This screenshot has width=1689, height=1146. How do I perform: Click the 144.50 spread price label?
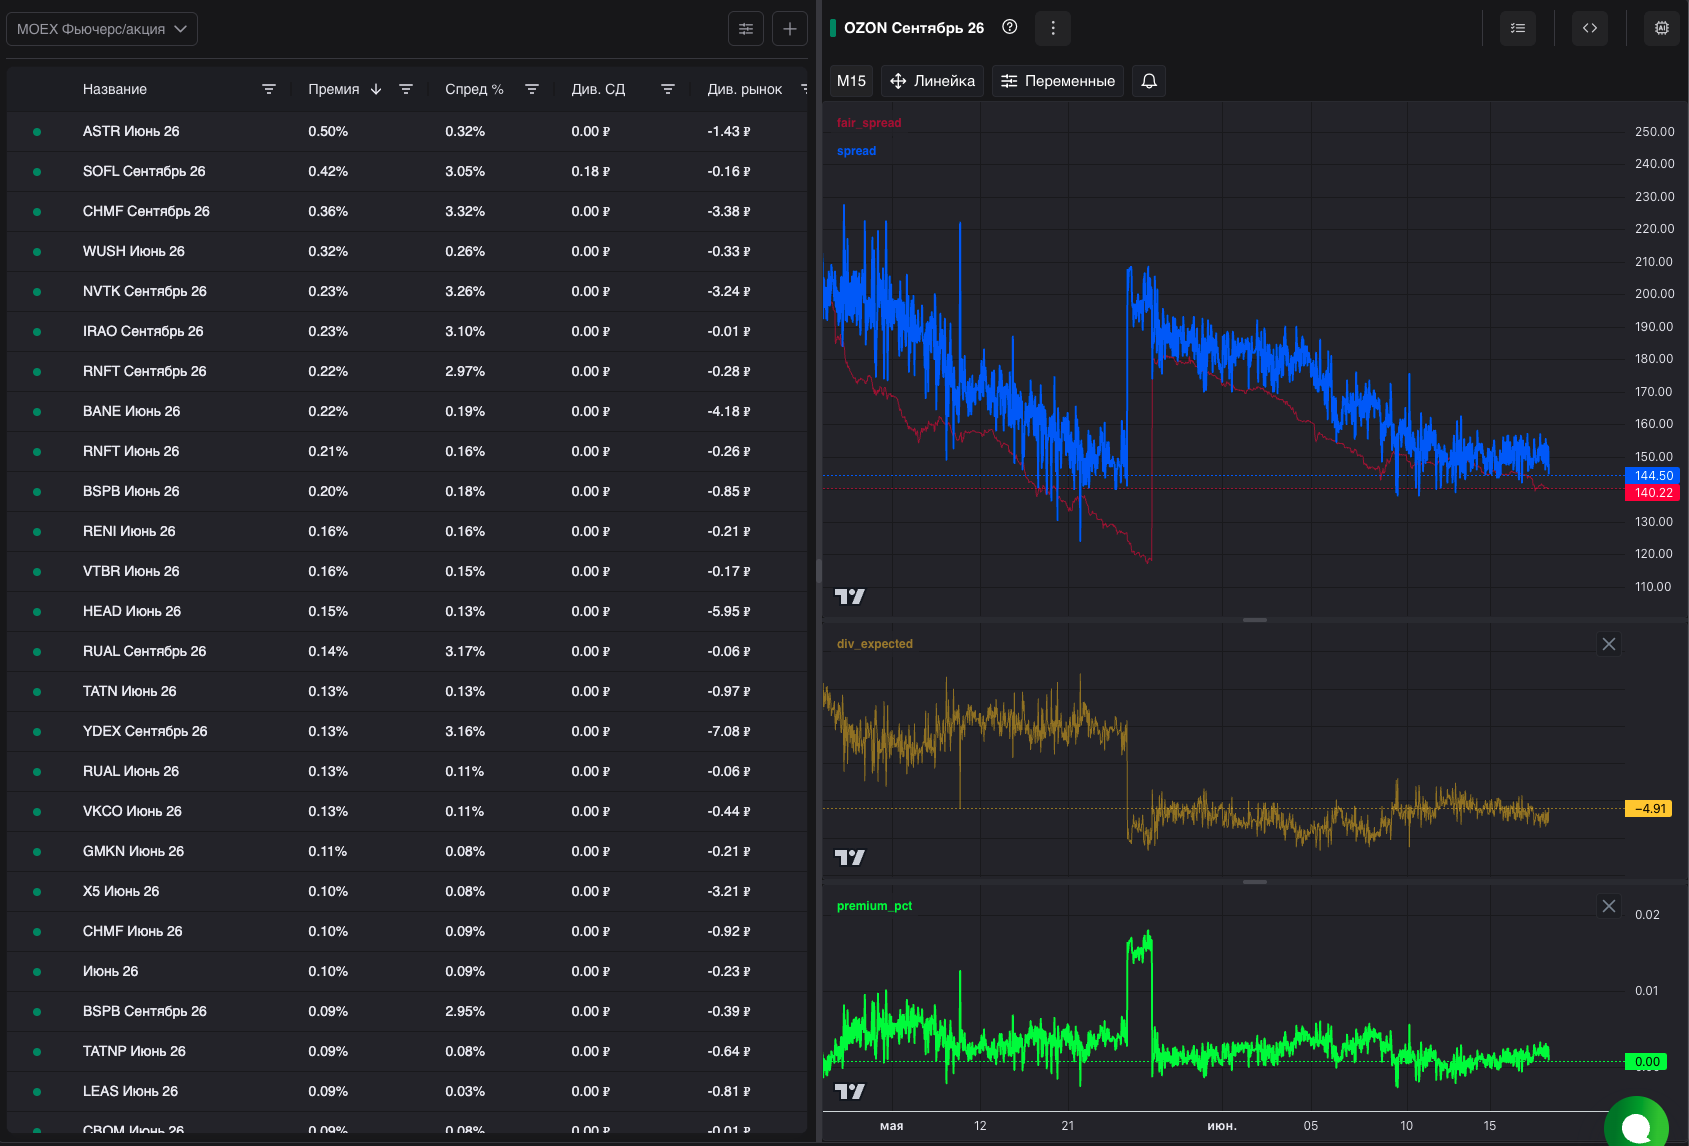pyautogui.click(x=1653, y=476)
